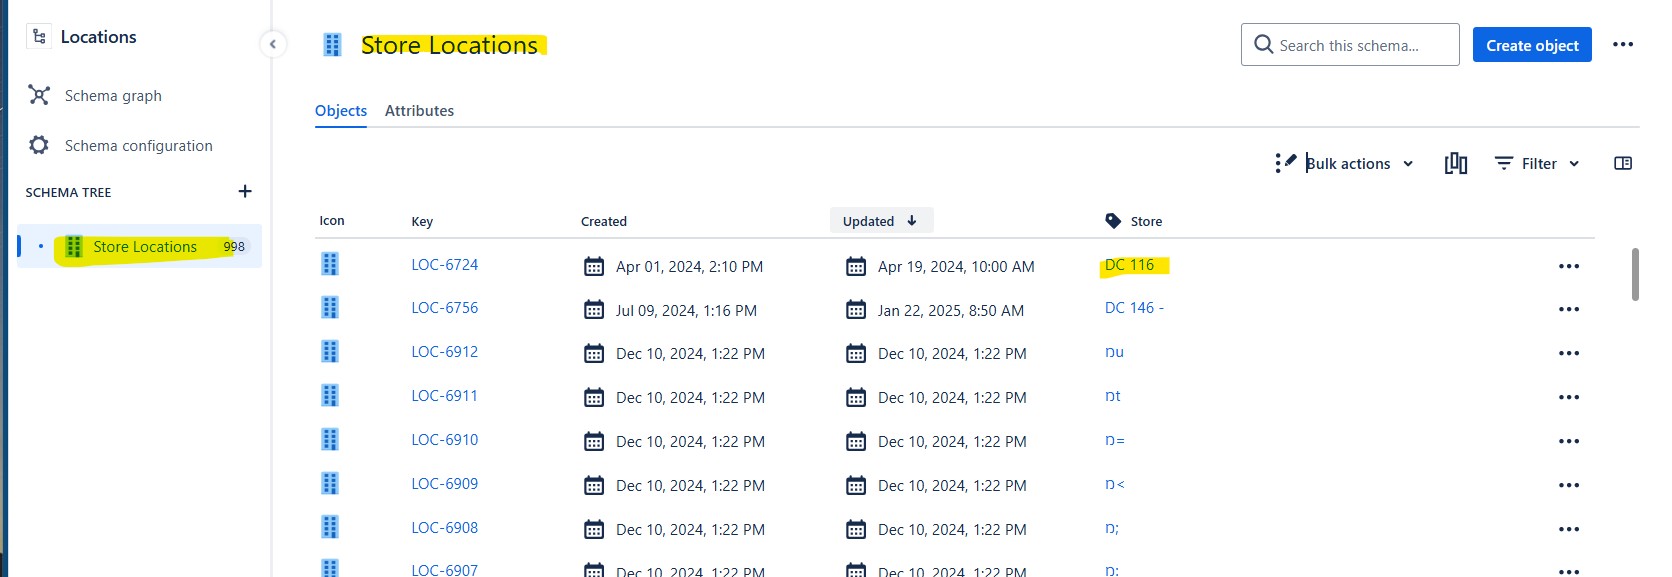Open object LOC-6724

click(x=444, y=265)
